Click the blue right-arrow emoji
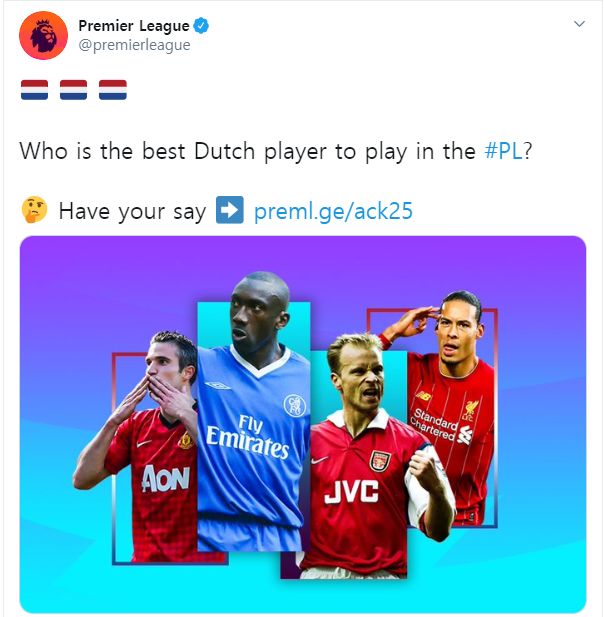This screenshot has width=604, height=617. coord(230,210)
